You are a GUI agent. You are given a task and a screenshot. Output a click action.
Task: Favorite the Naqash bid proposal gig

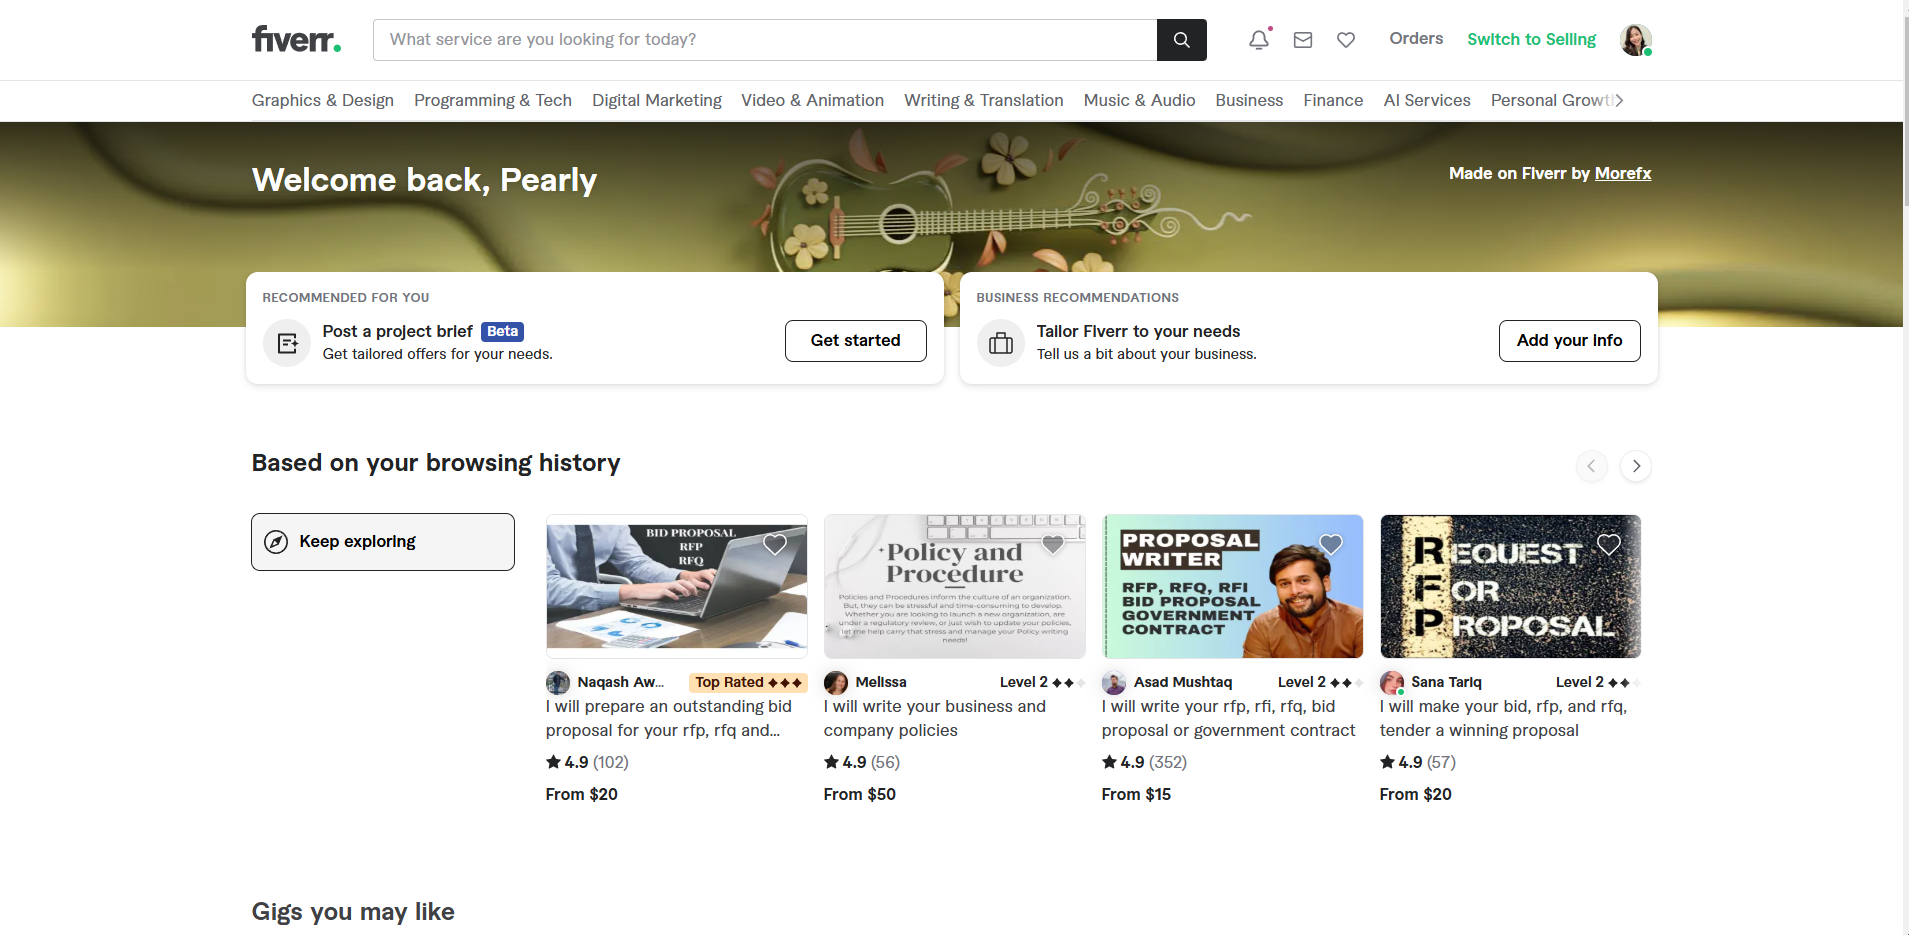pyautogui.click(x=775, y=544)
